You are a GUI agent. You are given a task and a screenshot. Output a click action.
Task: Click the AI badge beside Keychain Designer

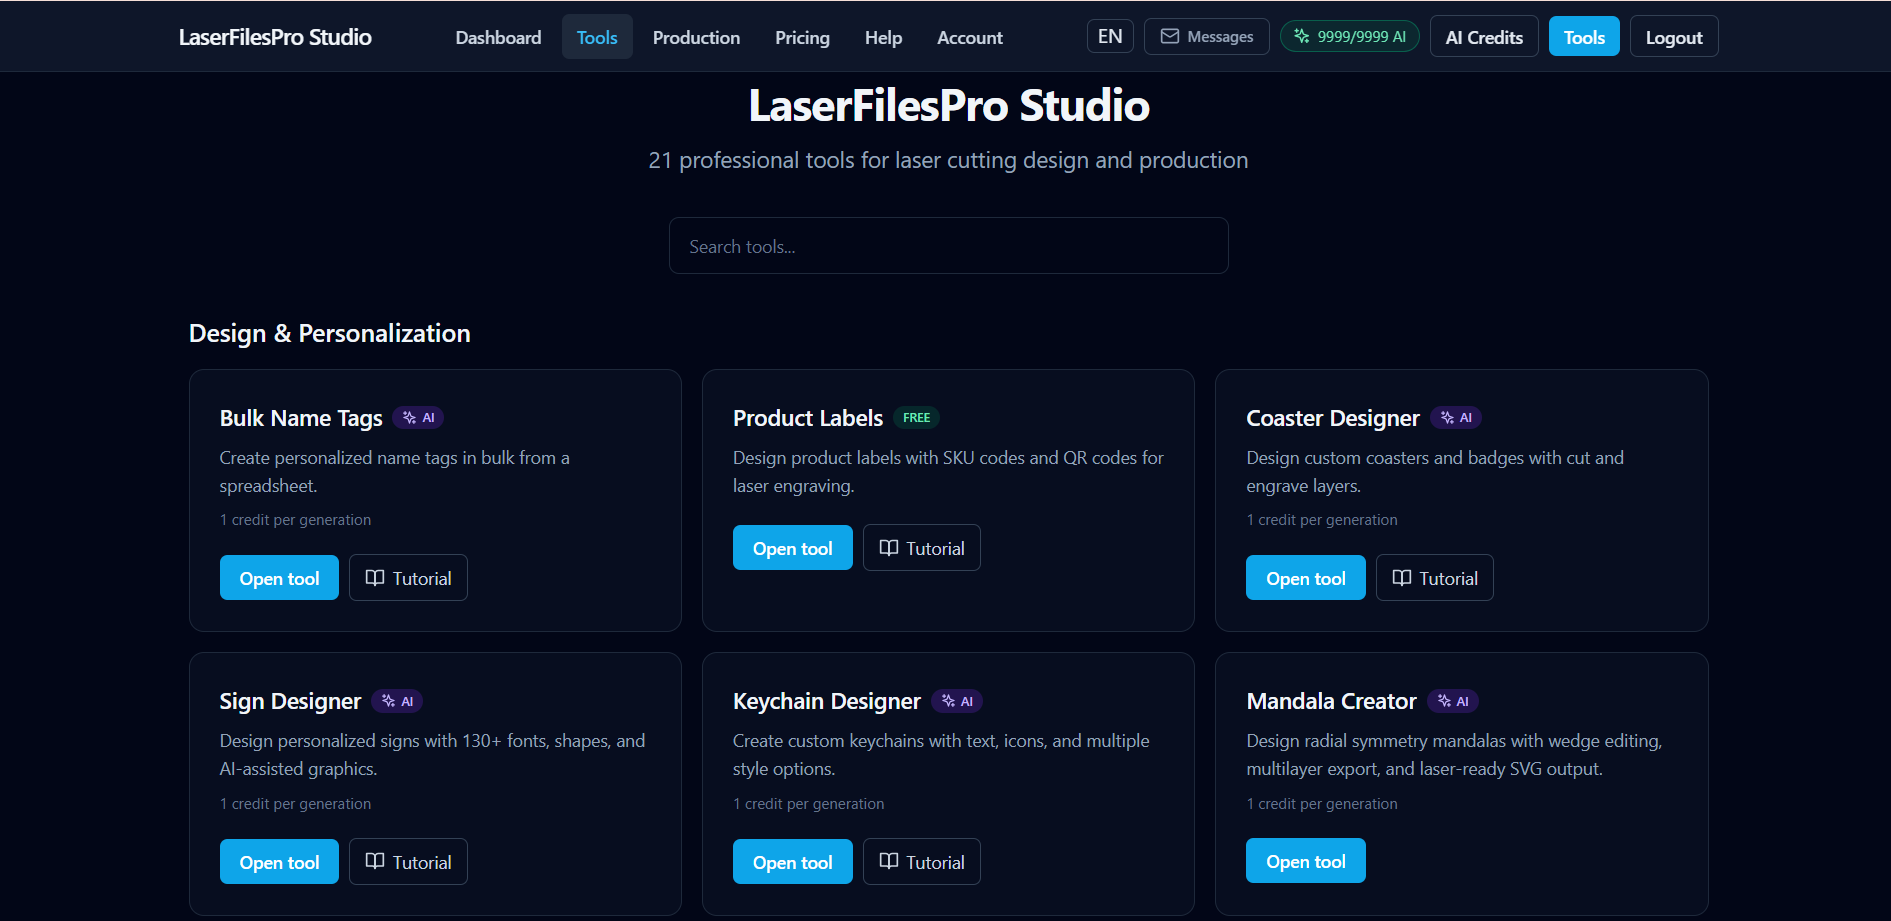957,701
